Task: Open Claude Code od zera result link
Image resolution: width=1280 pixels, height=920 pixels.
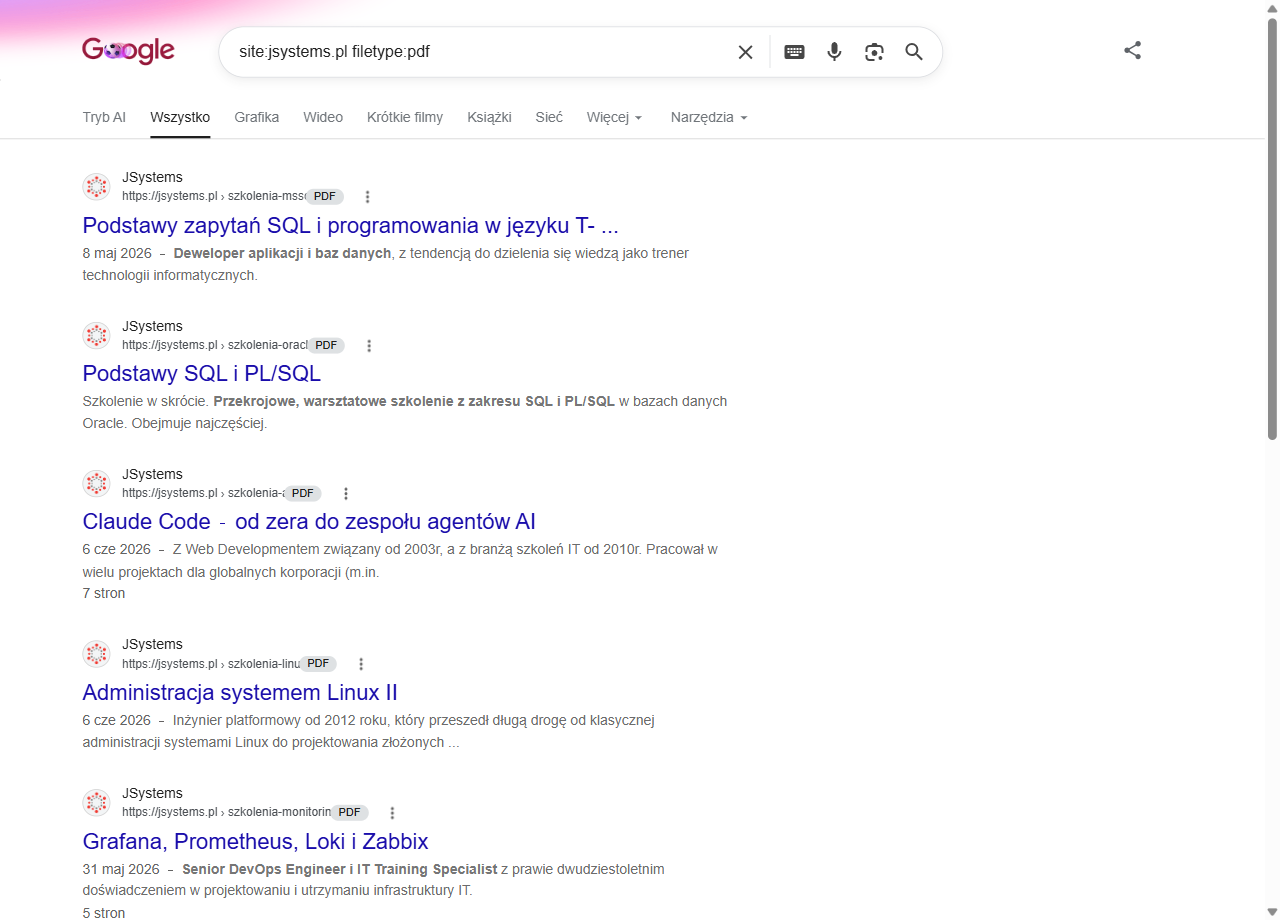Action: 309,522
